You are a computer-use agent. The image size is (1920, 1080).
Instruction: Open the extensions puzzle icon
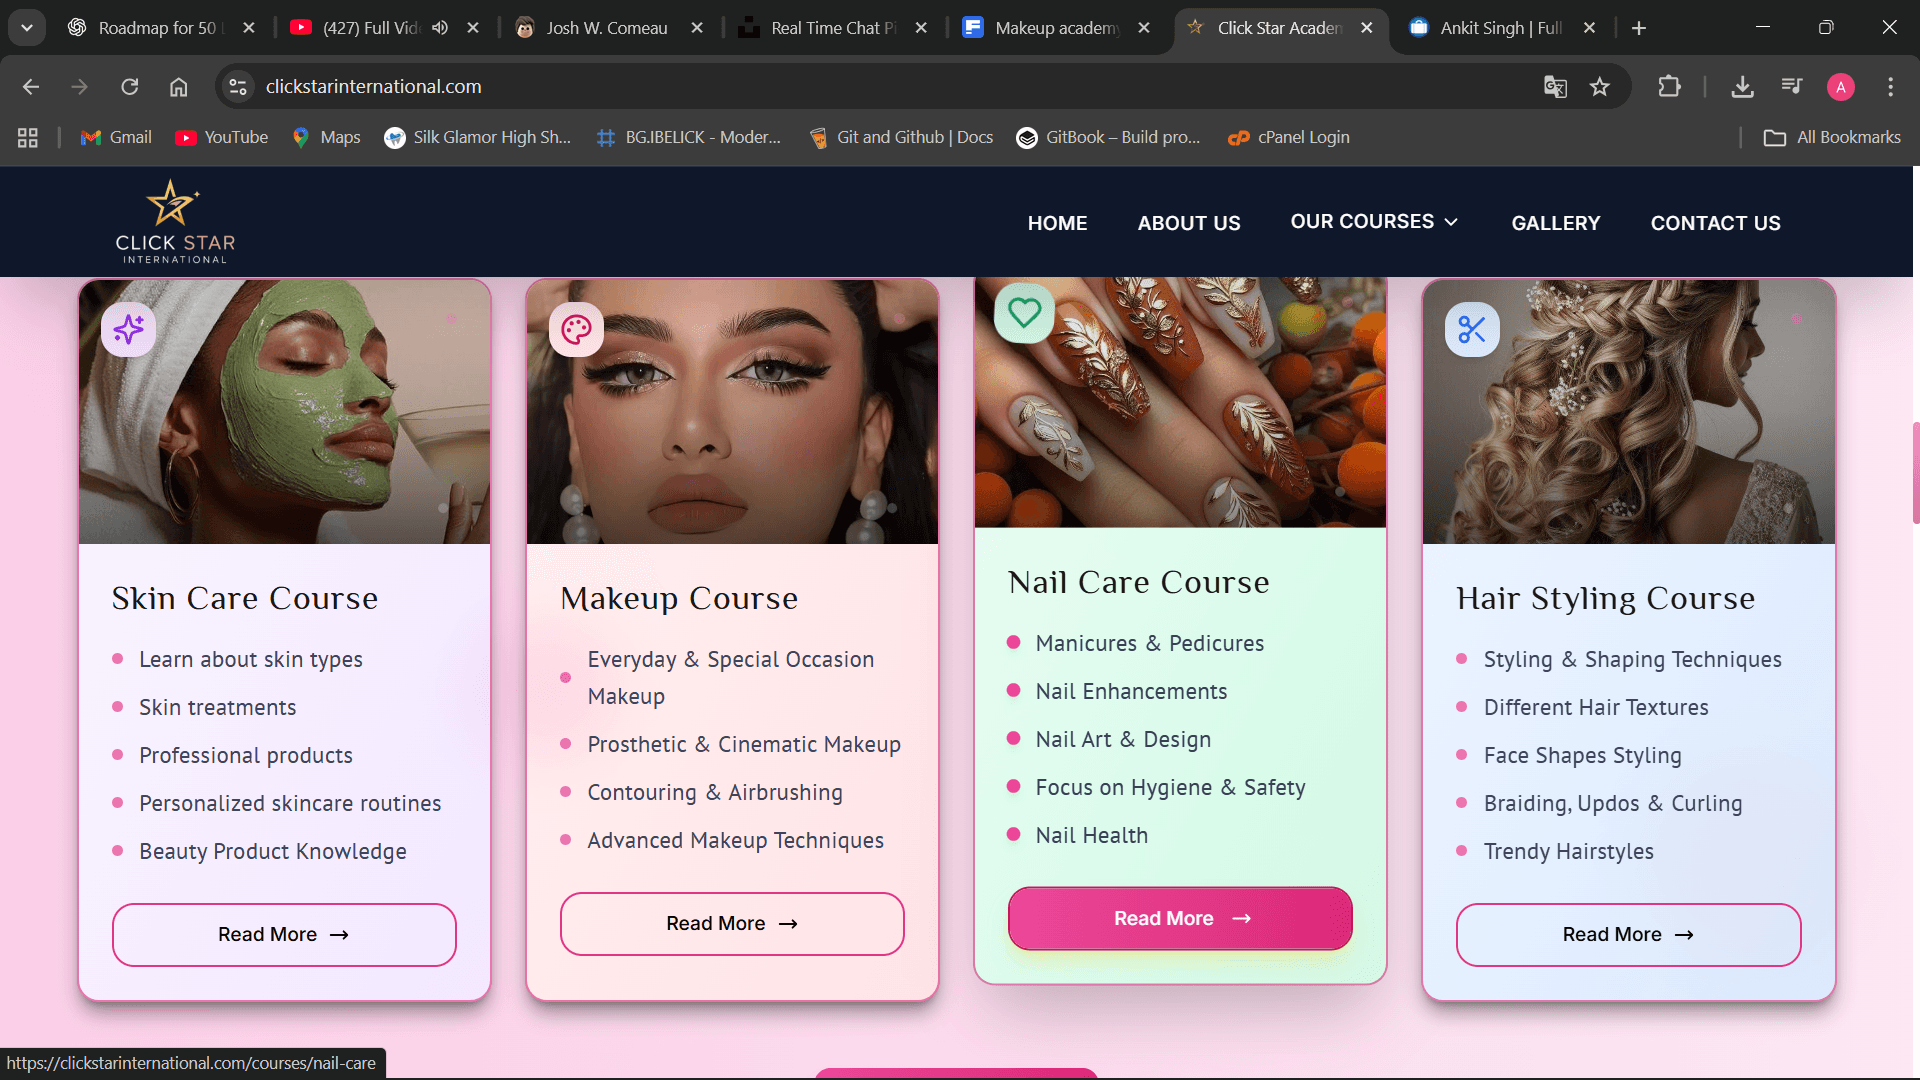(1669, 87)
